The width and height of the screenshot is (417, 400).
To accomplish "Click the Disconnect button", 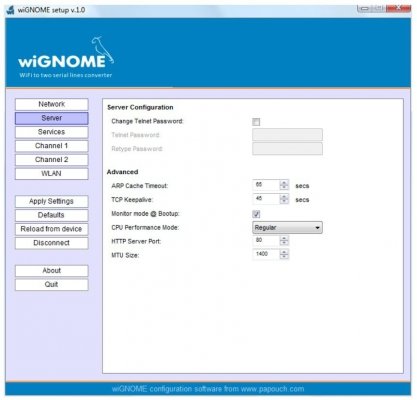I will coord(52,243).
